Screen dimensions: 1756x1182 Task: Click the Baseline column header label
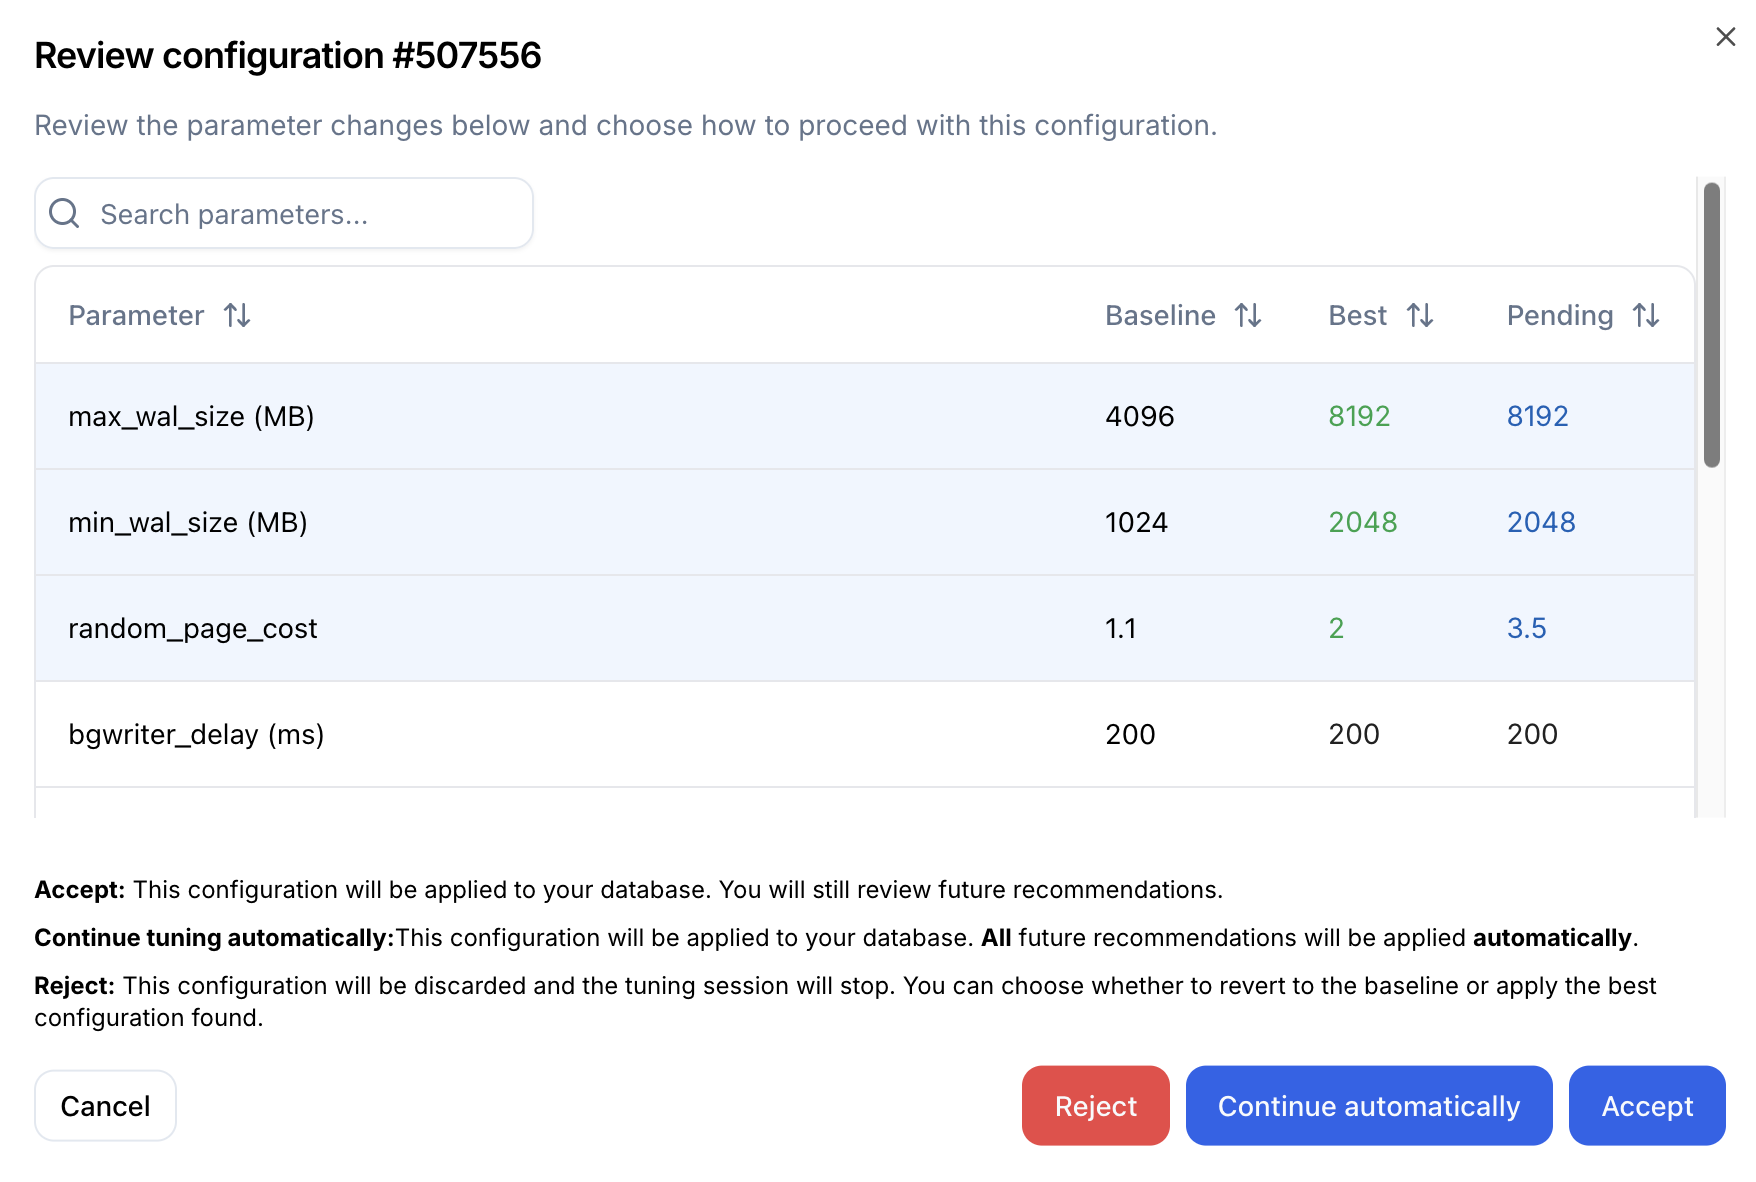(x=1160, y=316)
